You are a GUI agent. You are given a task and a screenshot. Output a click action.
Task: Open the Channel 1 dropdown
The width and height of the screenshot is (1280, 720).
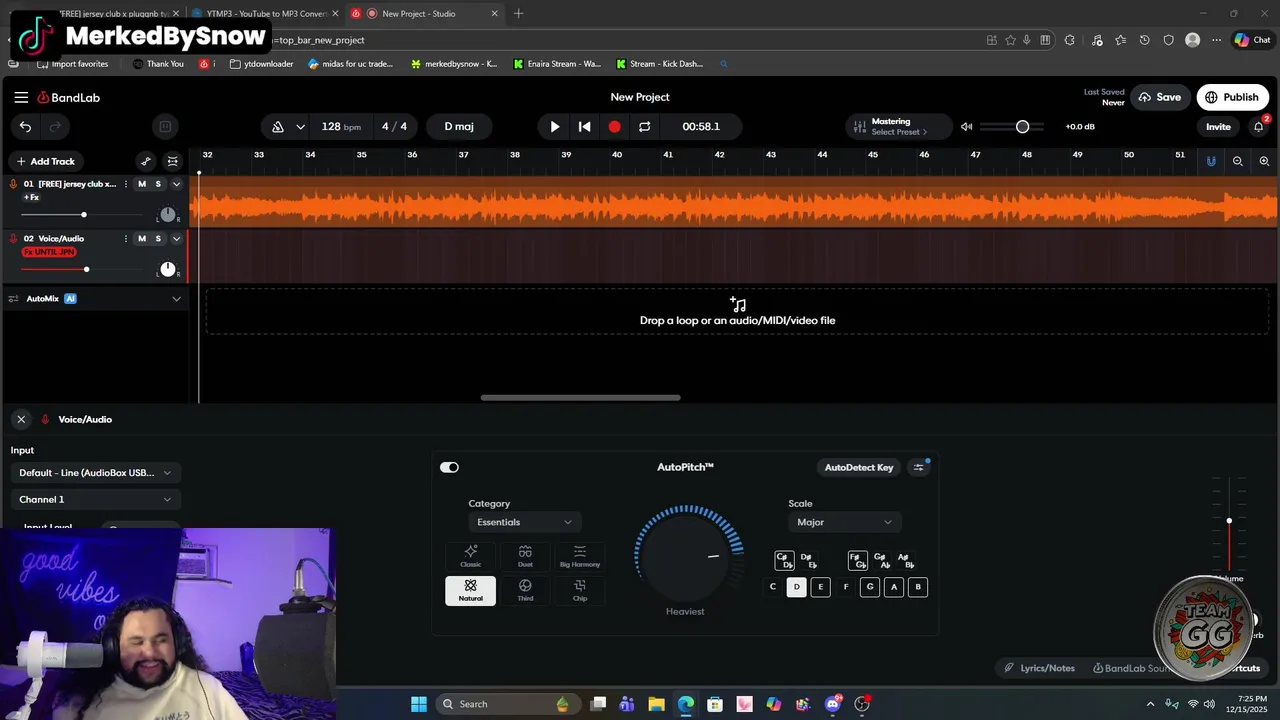point(95,499)
